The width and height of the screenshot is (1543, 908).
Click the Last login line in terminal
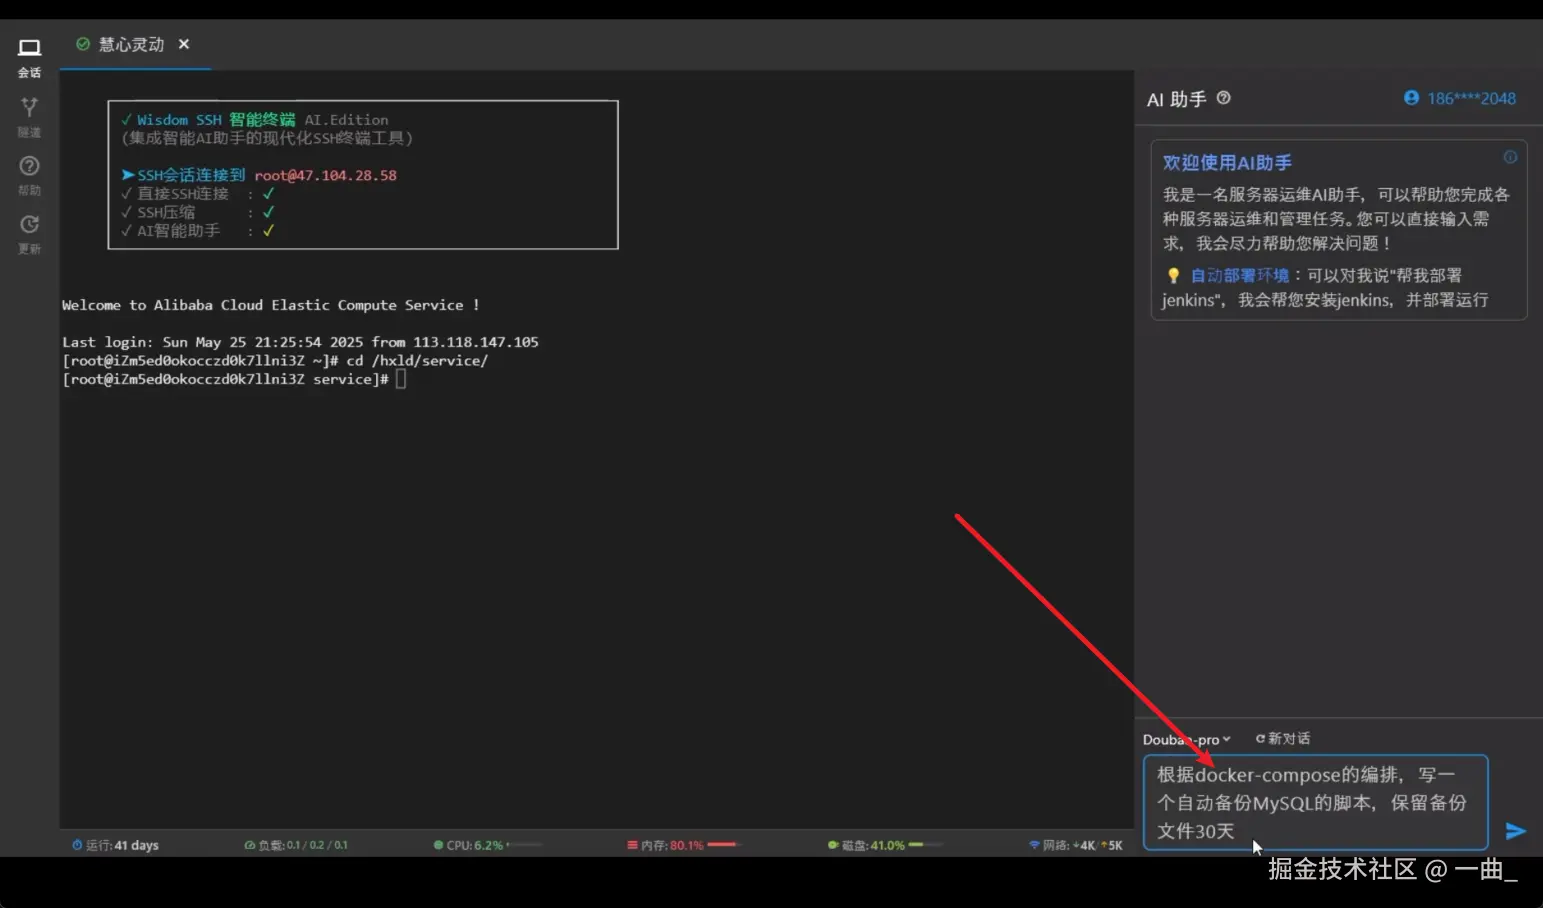click(x=300, y=342)
